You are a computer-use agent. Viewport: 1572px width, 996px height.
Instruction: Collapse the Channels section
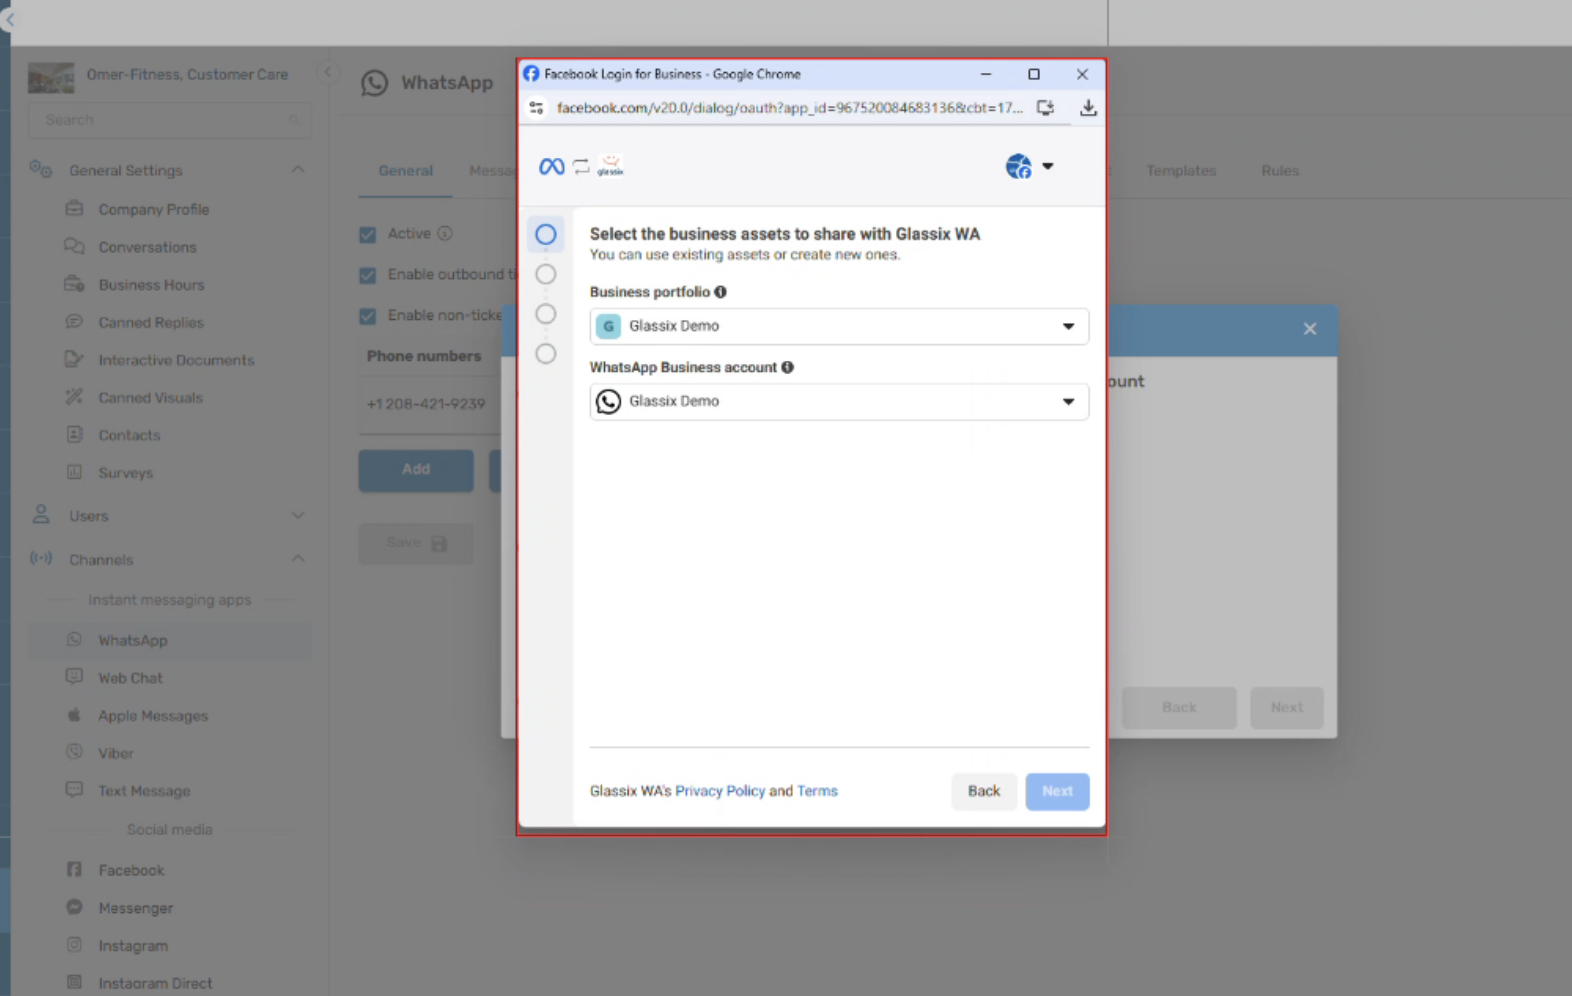(298, 559)
